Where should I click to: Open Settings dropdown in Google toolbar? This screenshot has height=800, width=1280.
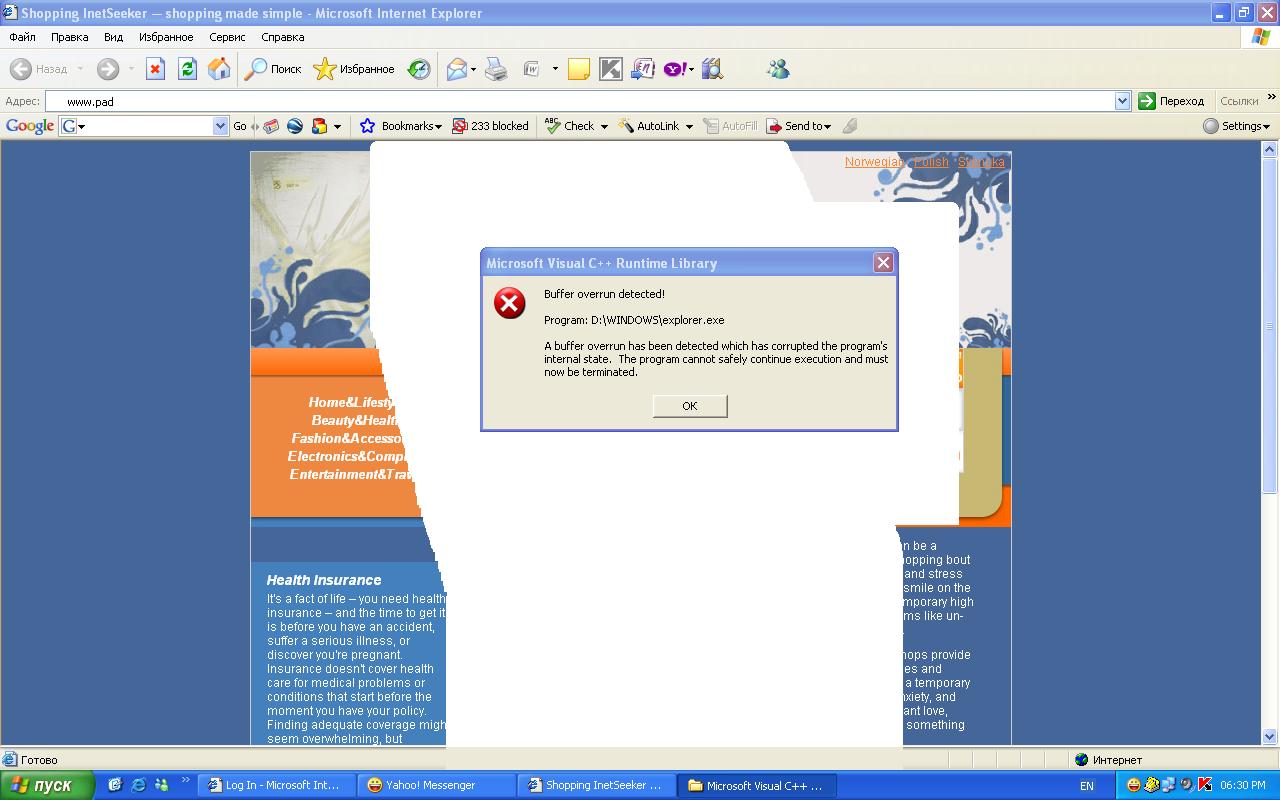point(1237,126)
